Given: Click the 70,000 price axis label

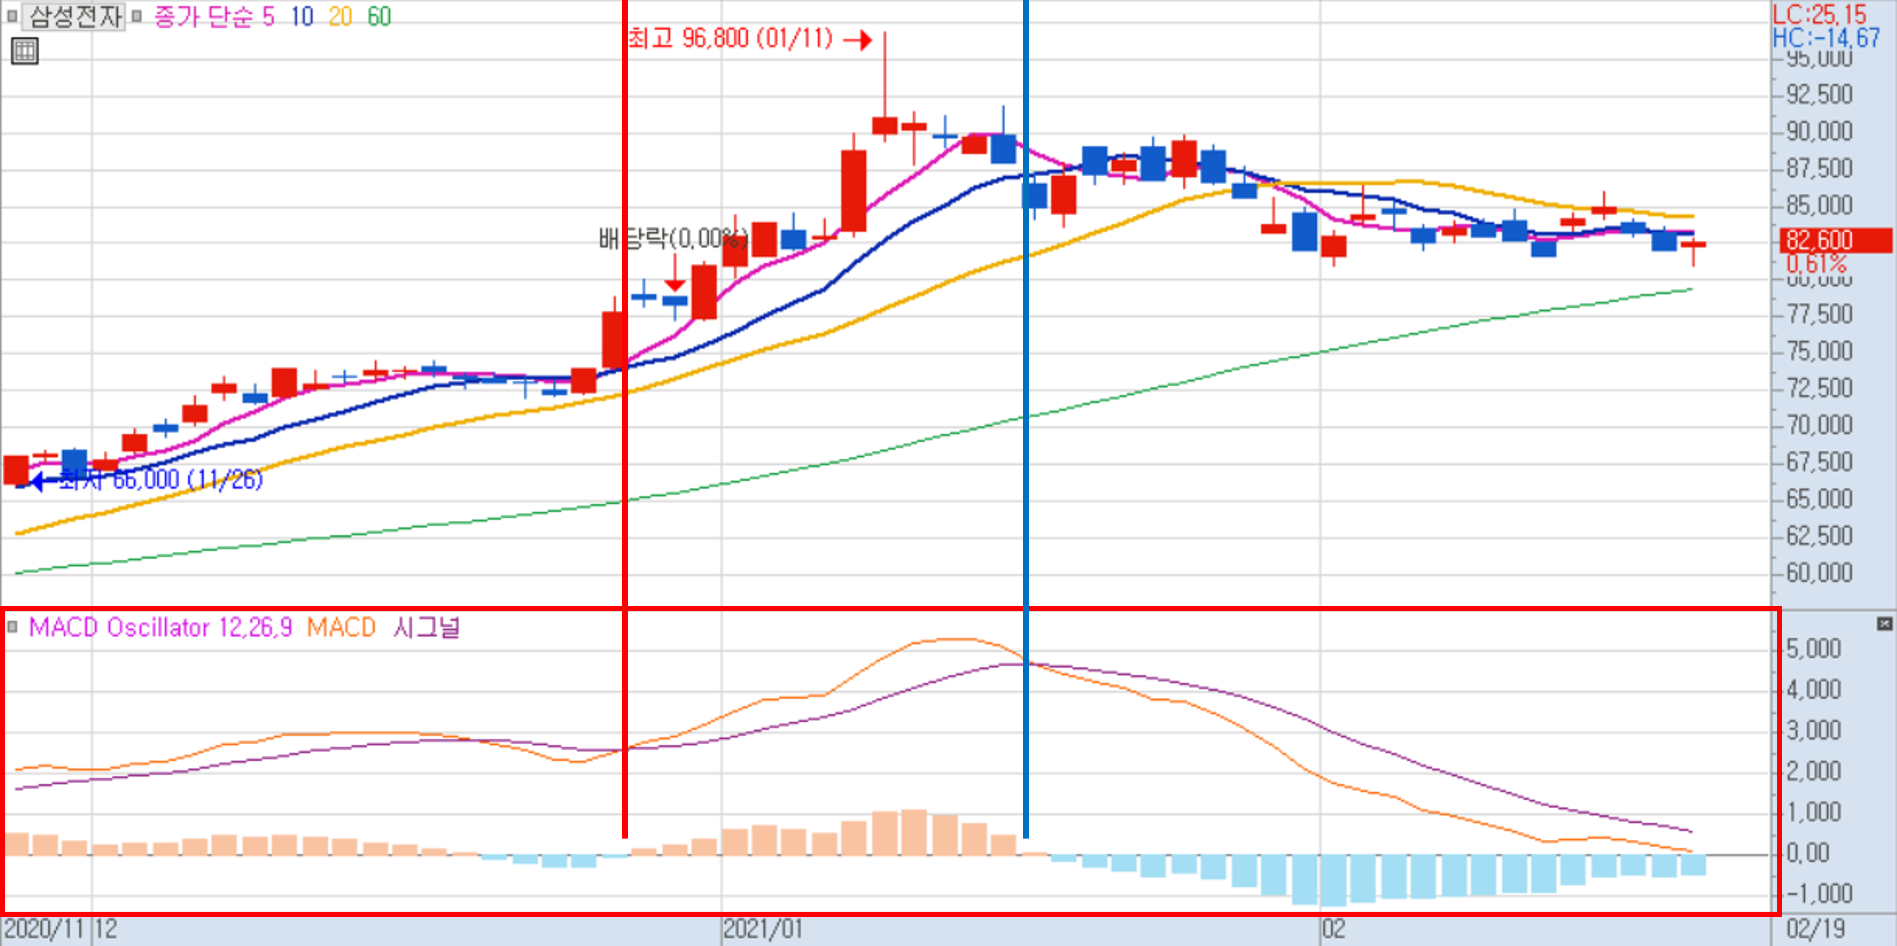Looking at the screenshot, I should click(1820, 425).
